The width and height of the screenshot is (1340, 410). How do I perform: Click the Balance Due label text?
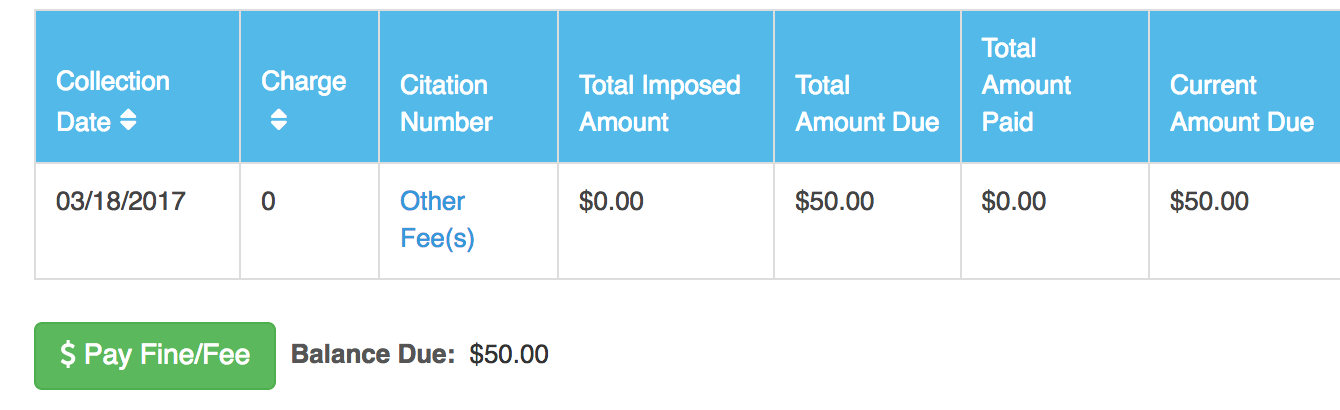pos(373,355)
